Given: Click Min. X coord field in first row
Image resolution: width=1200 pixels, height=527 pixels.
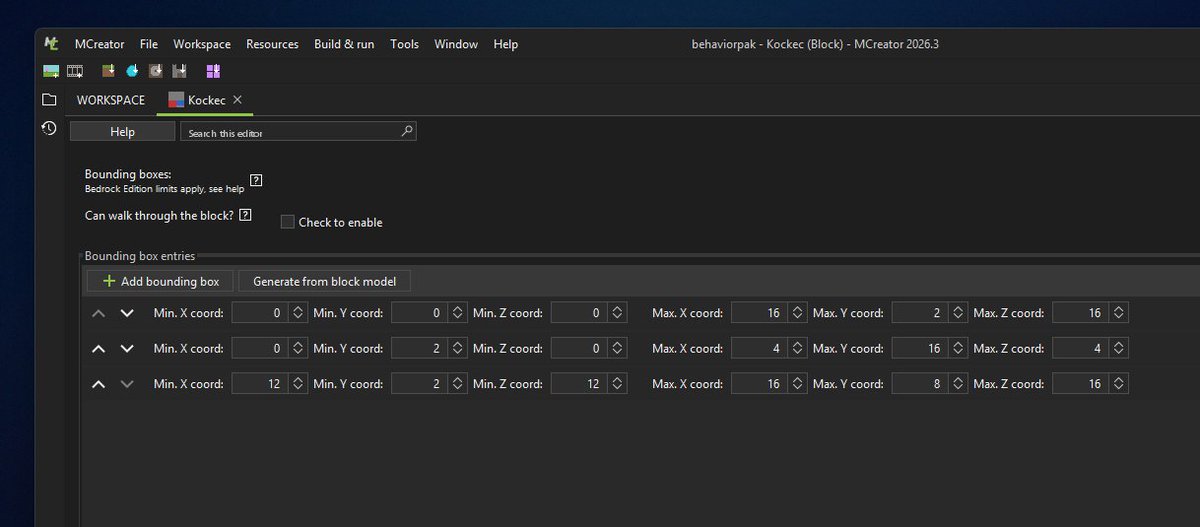Looking at the screenshot, I should pyautogui.click(x=260, y=313).
